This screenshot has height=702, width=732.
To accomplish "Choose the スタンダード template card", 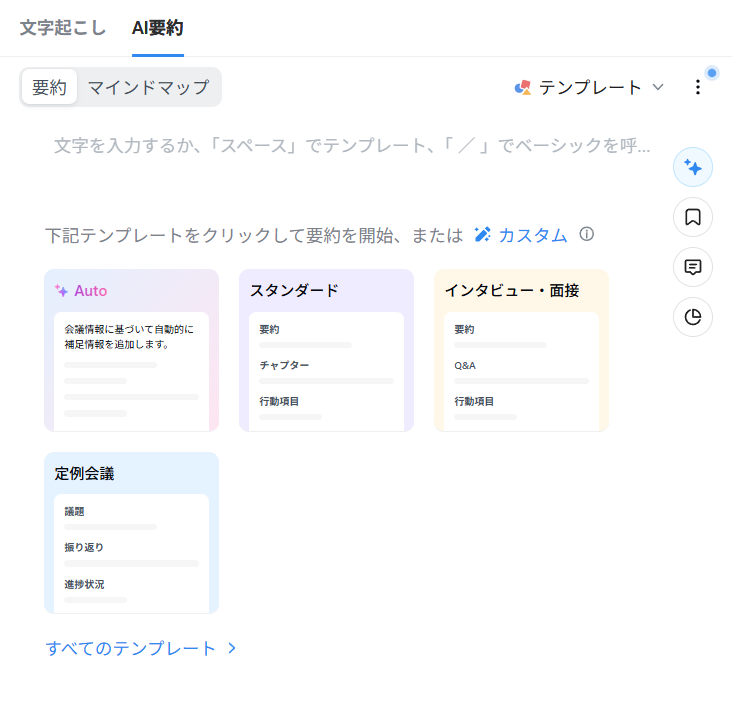I will [326, 350].
